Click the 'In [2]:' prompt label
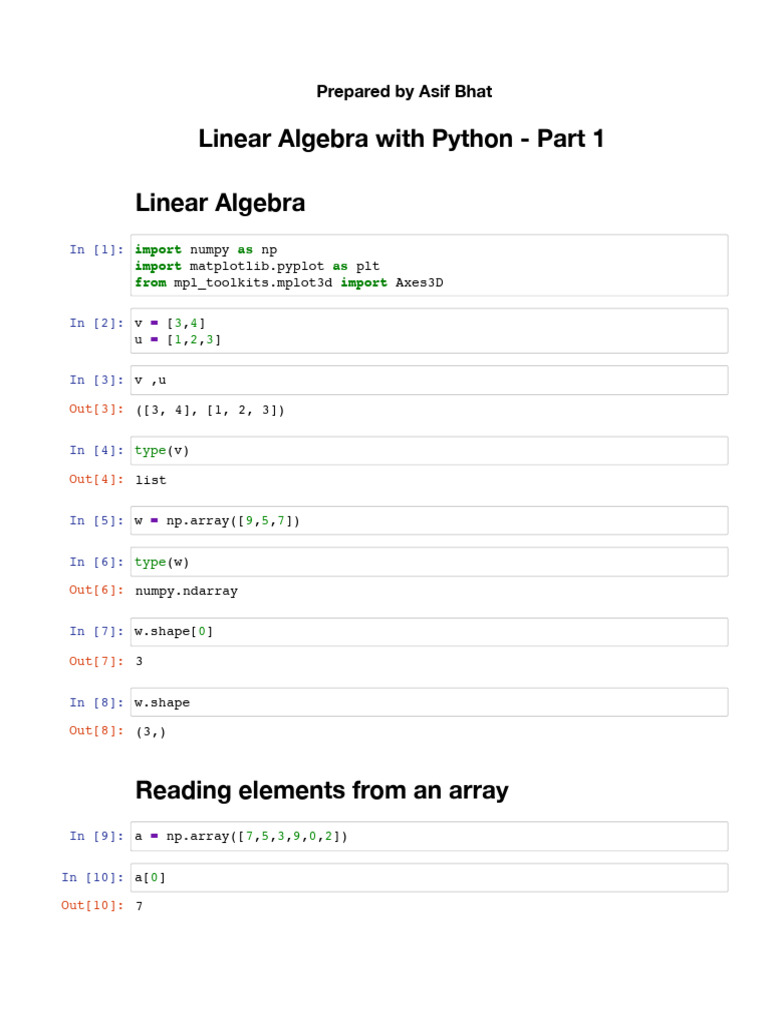Image resolution: width=768 pixels, height=1024 pixels. [x=97, y=323]
